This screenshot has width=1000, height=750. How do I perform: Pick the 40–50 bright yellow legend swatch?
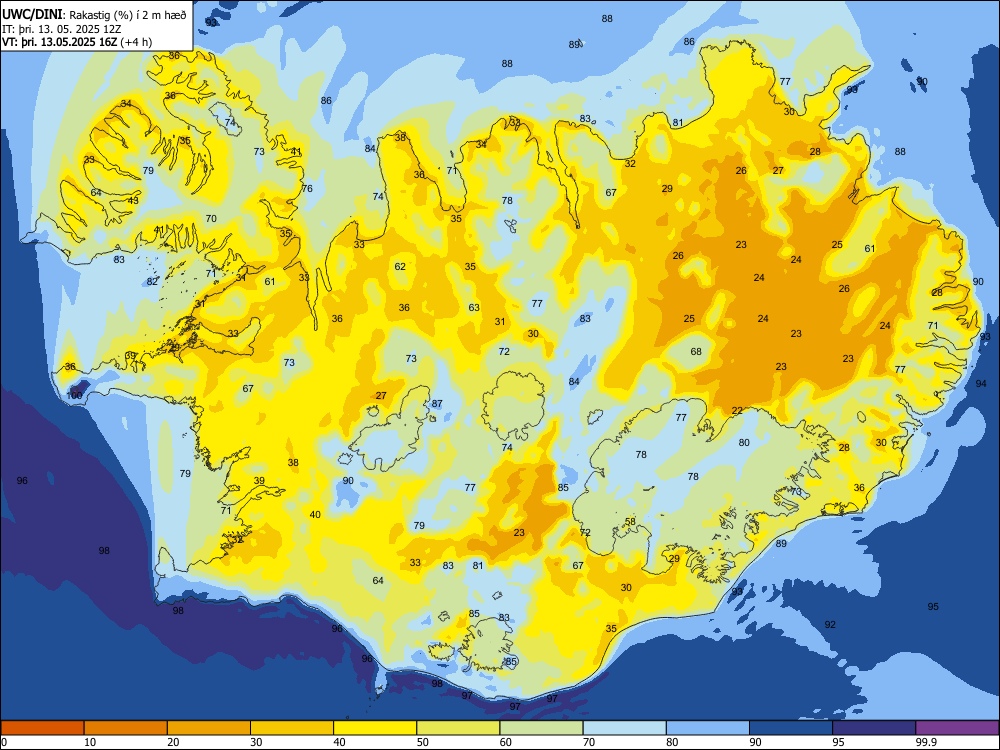(375, 728)
